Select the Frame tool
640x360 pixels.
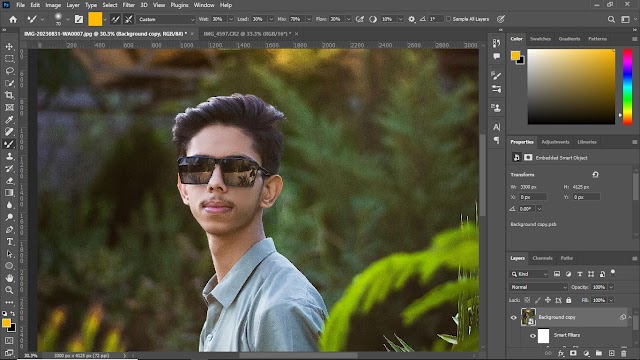pyautogui.click(x=9, y=108)
